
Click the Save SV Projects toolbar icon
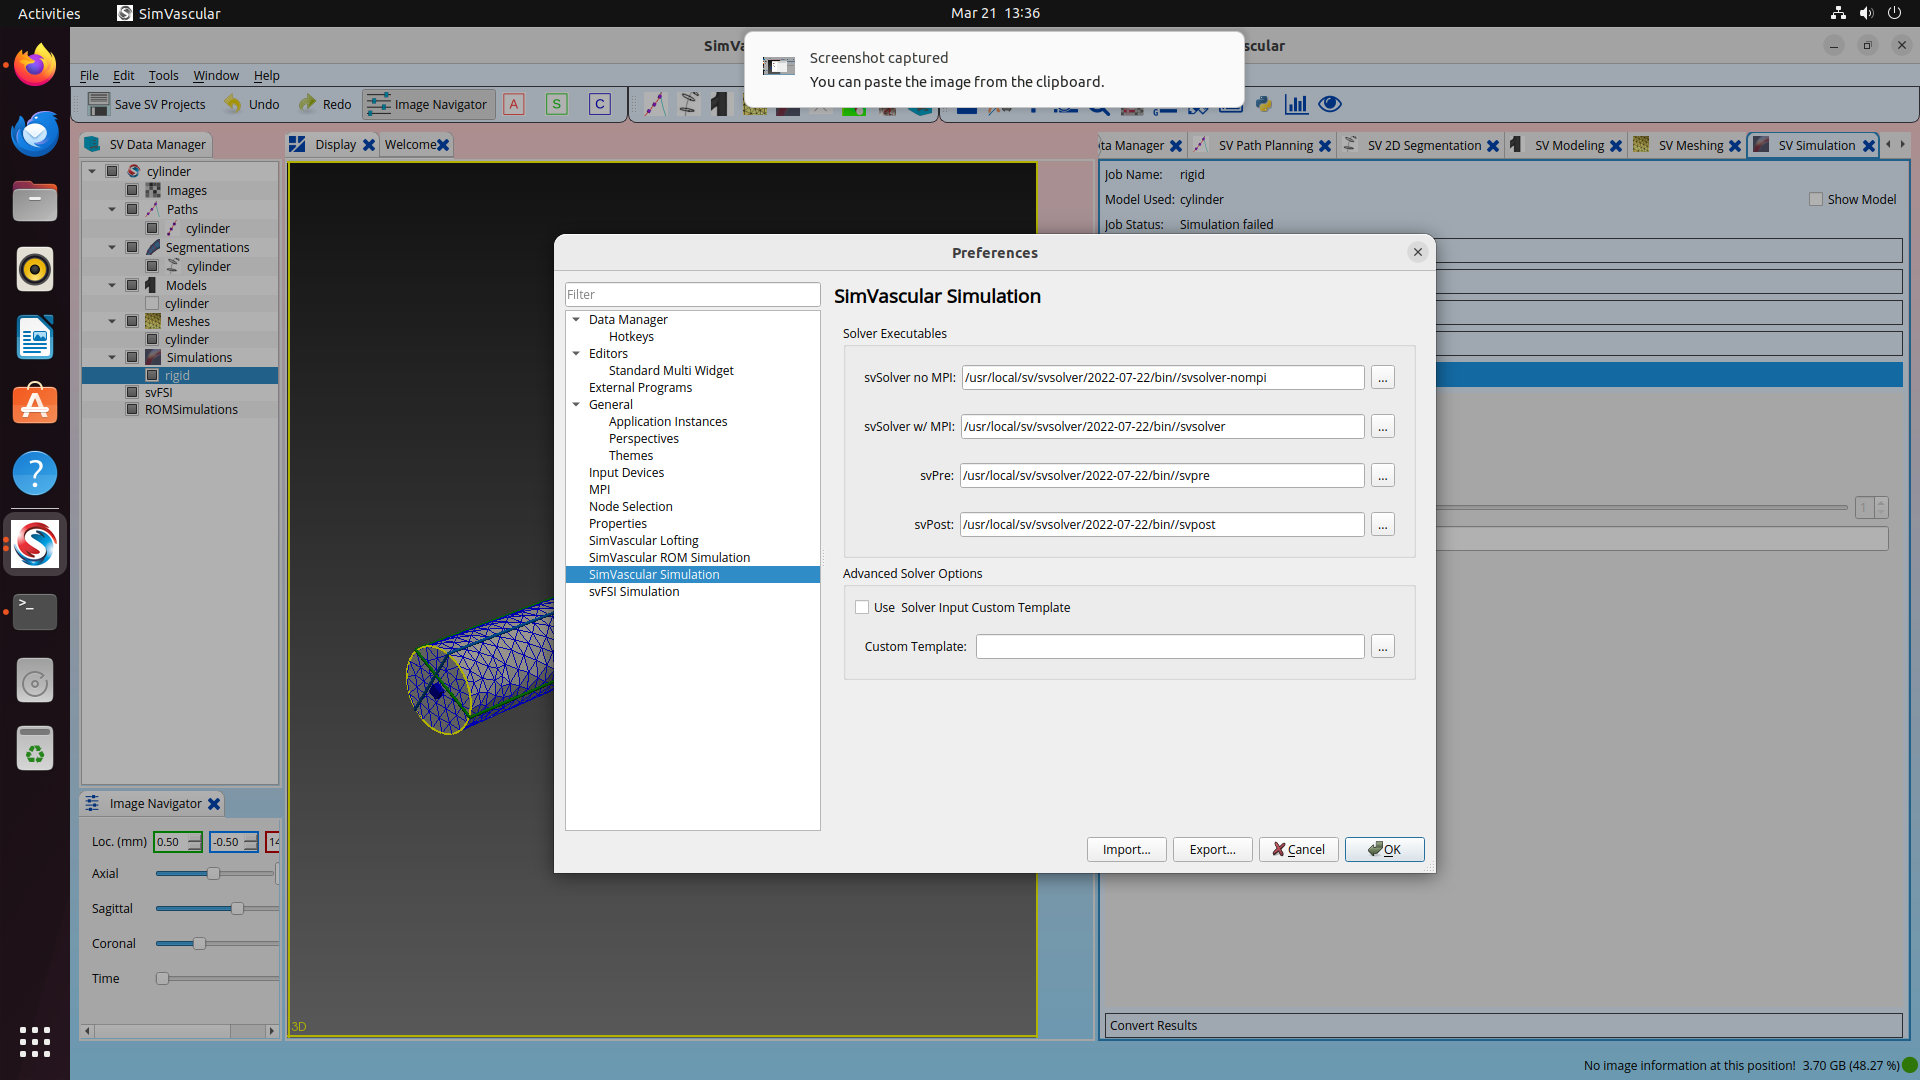point(98,104)
